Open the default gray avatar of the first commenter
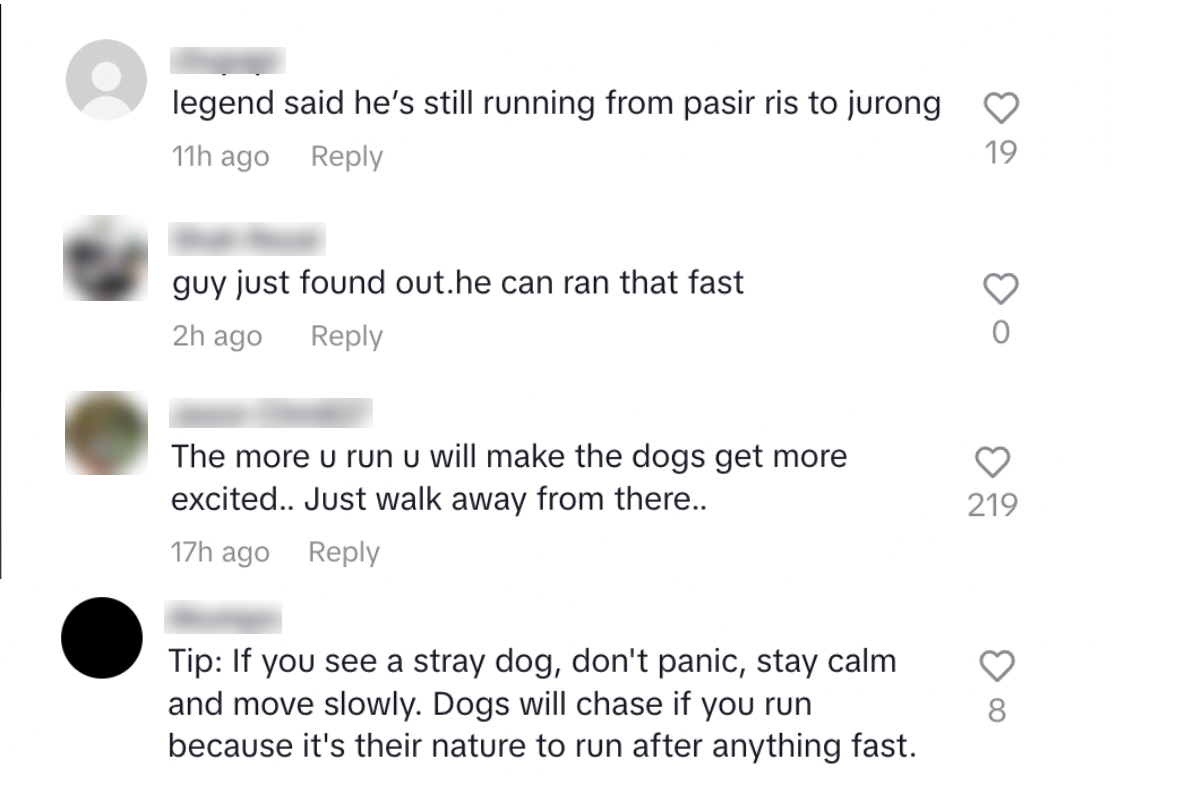The image size is (1200, 796). (106, 80)
